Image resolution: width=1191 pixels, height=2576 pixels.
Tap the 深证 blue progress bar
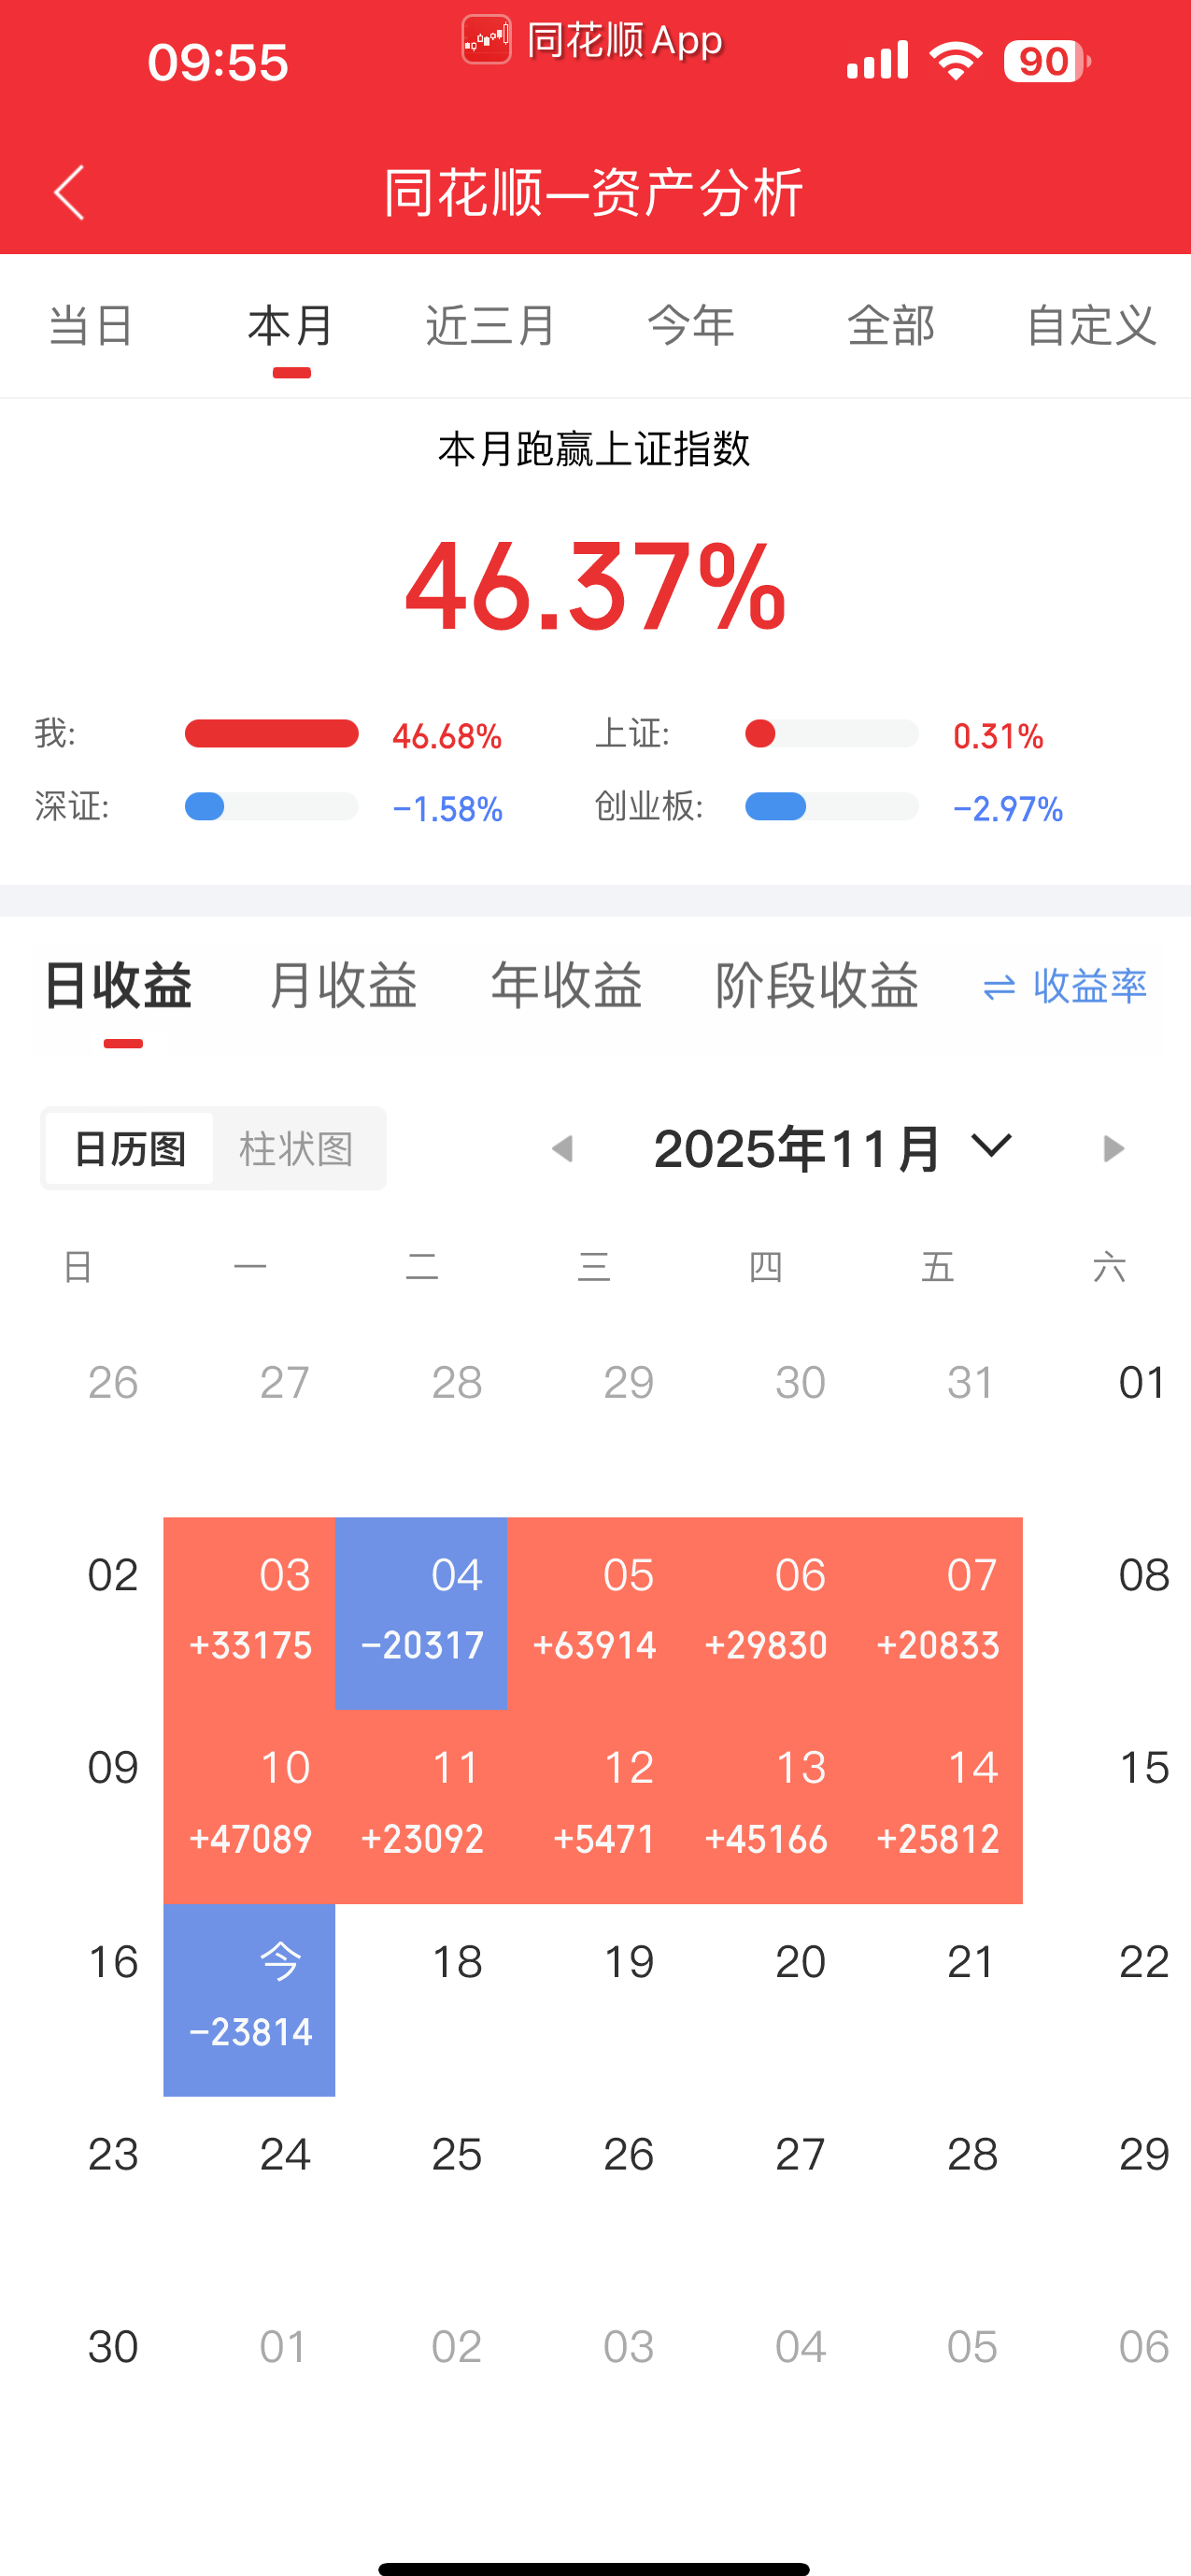271,806
